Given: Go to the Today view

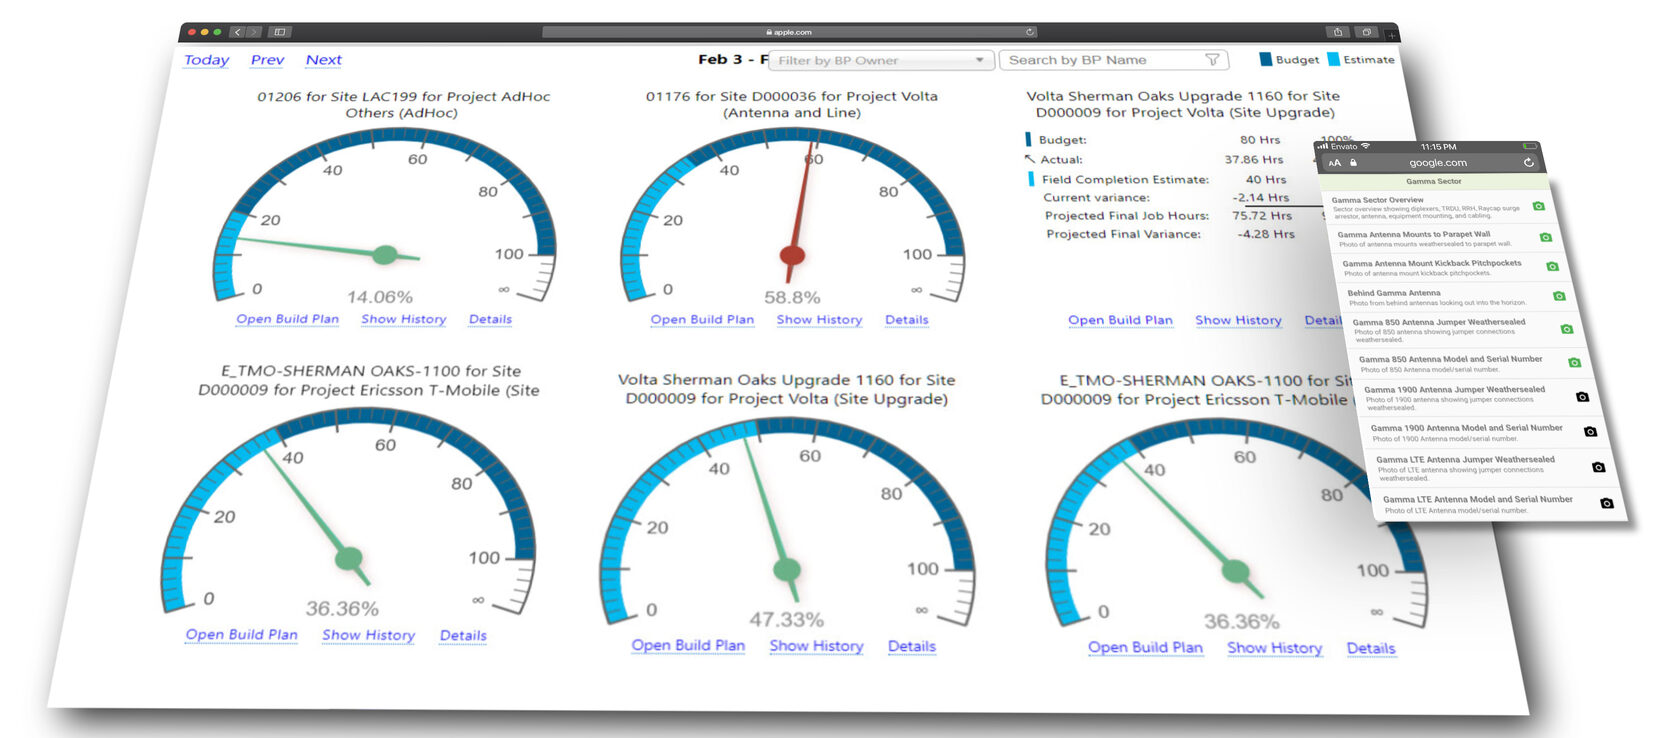Looking at the screenshot, I should click(x=206, y=60).
